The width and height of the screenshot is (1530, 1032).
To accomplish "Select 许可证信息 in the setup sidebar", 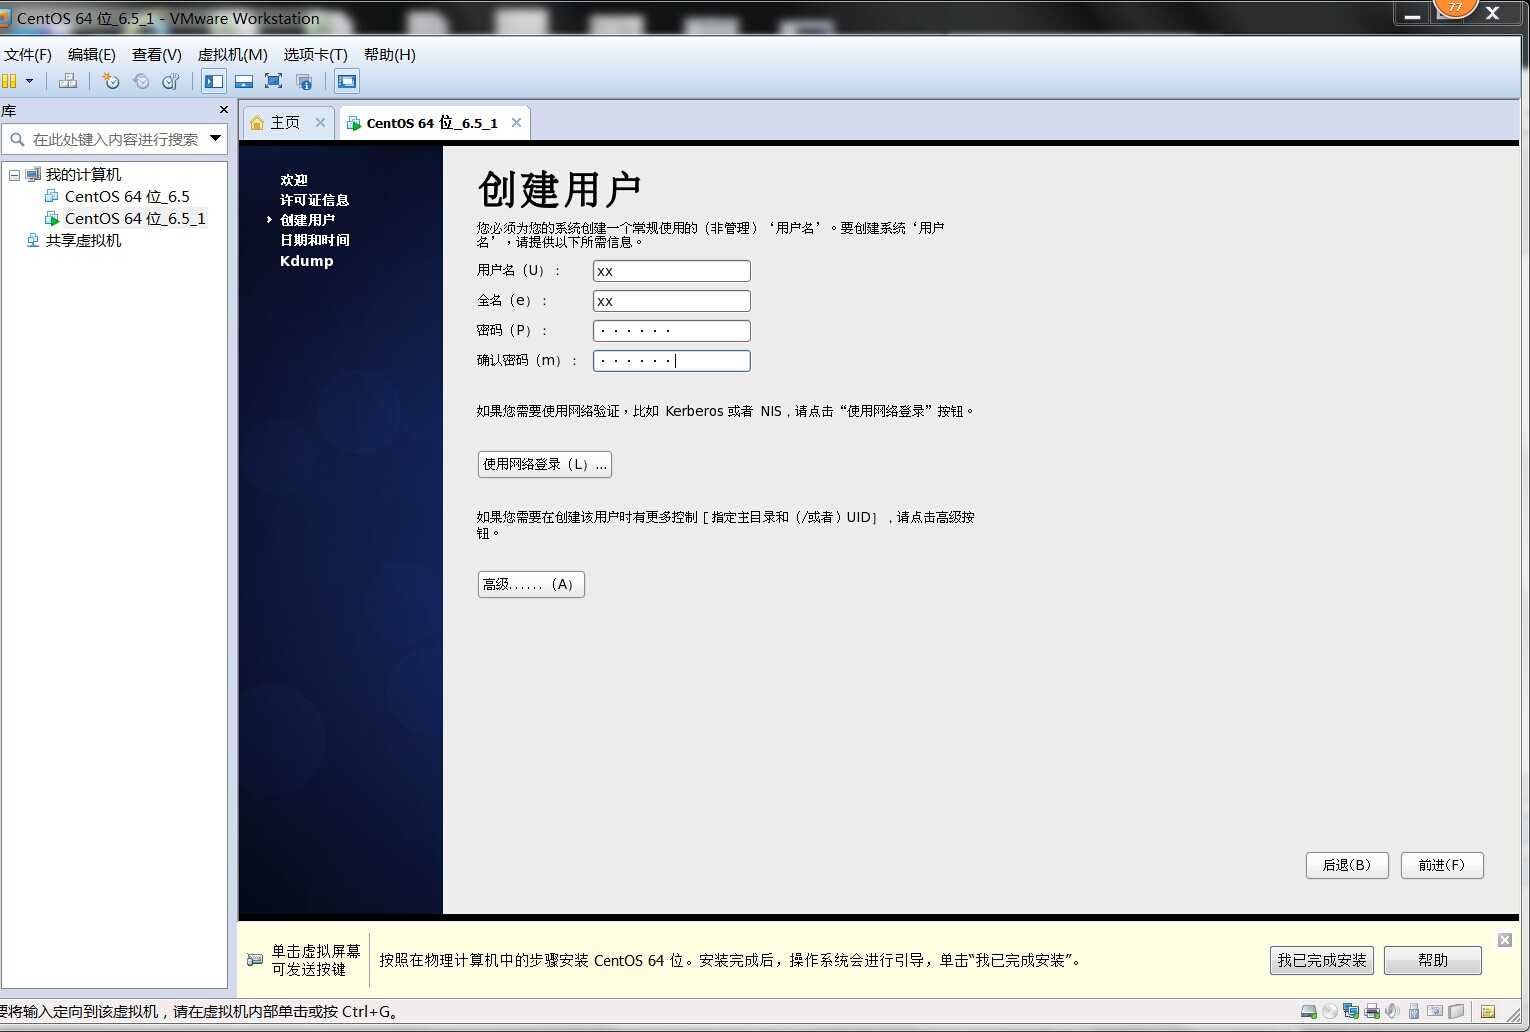I will 314,200.
